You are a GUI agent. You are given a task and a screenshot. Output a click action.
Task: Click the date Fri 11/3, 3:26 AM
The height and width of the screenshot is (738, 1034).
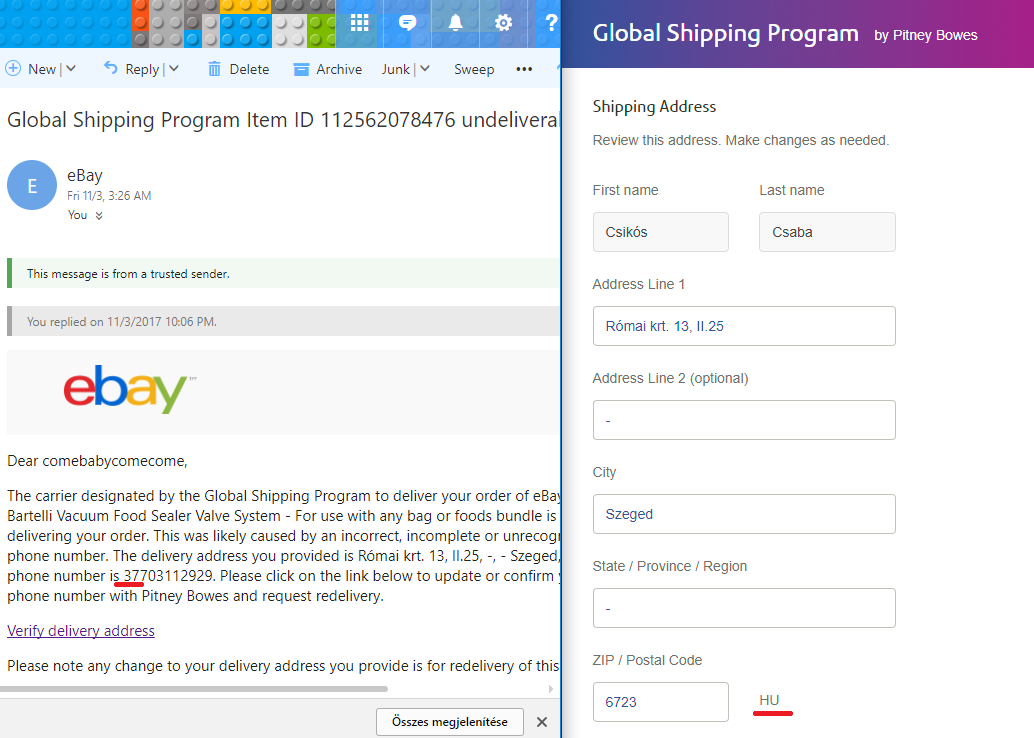point(109,196)
